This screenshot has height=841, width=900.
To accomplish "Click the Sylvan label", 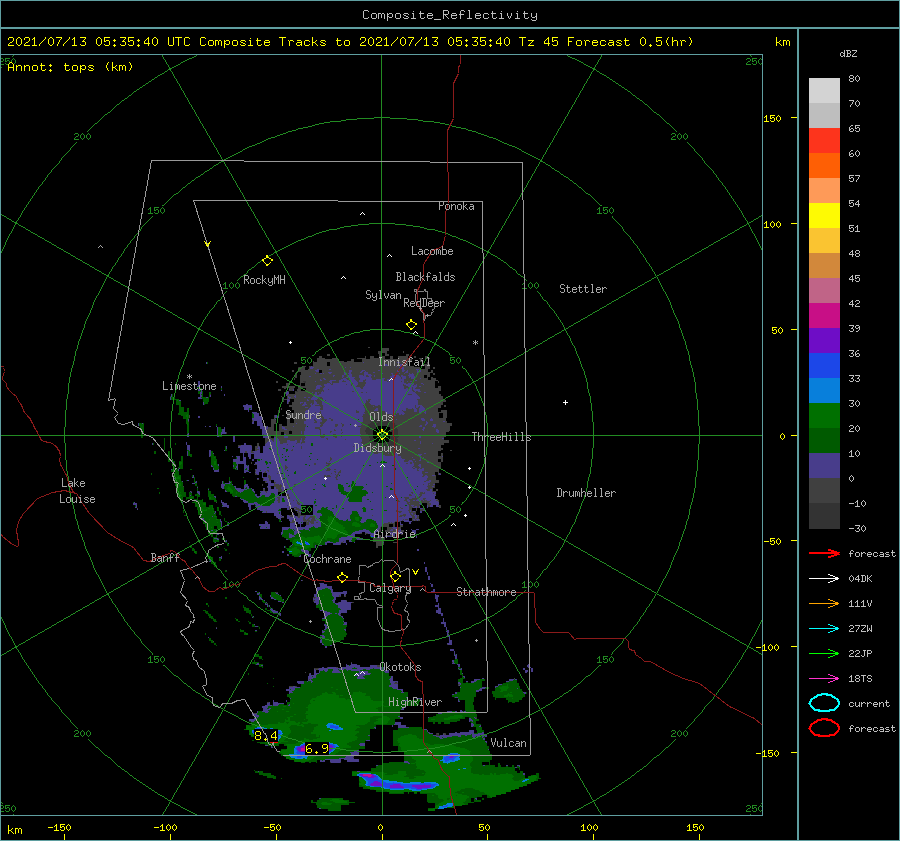I will (383, 295).
